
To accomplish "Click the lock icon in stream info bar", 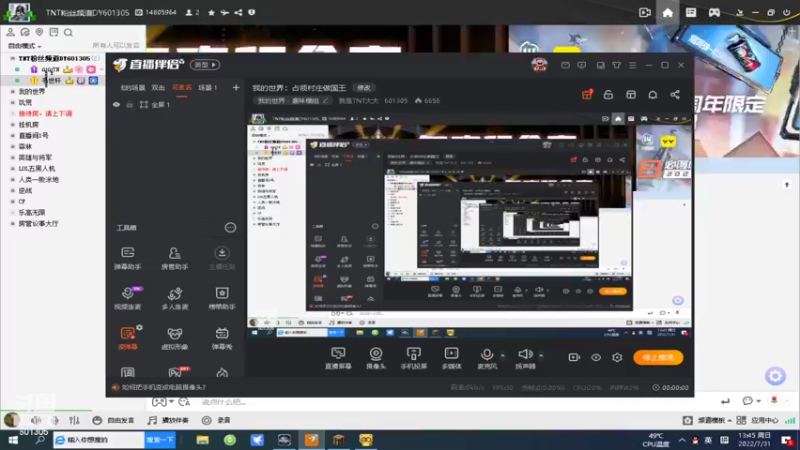I will 608,95.
